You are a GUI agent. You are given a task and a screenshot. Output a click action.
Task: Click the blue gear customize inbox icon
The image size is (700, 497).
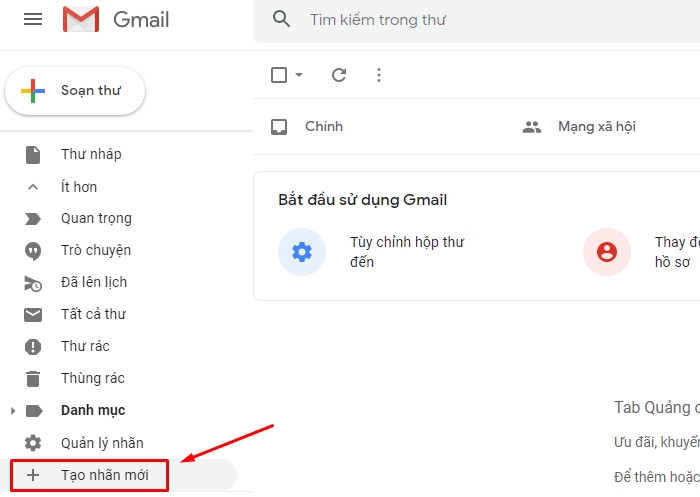click(302, 252)
